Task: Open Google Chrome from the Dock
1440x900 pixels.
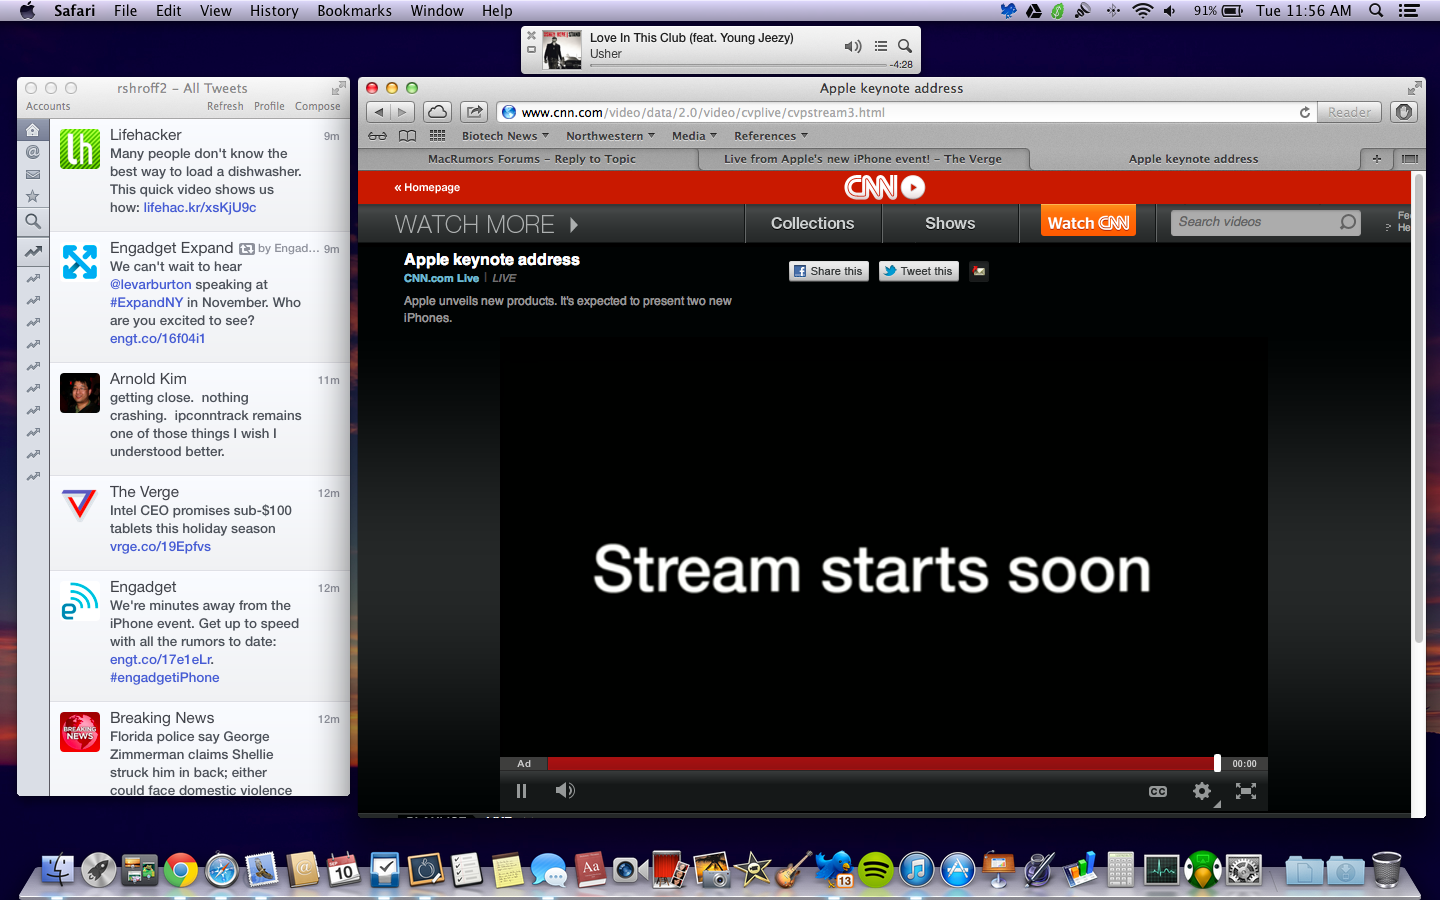Action: (x=181, y=870)
